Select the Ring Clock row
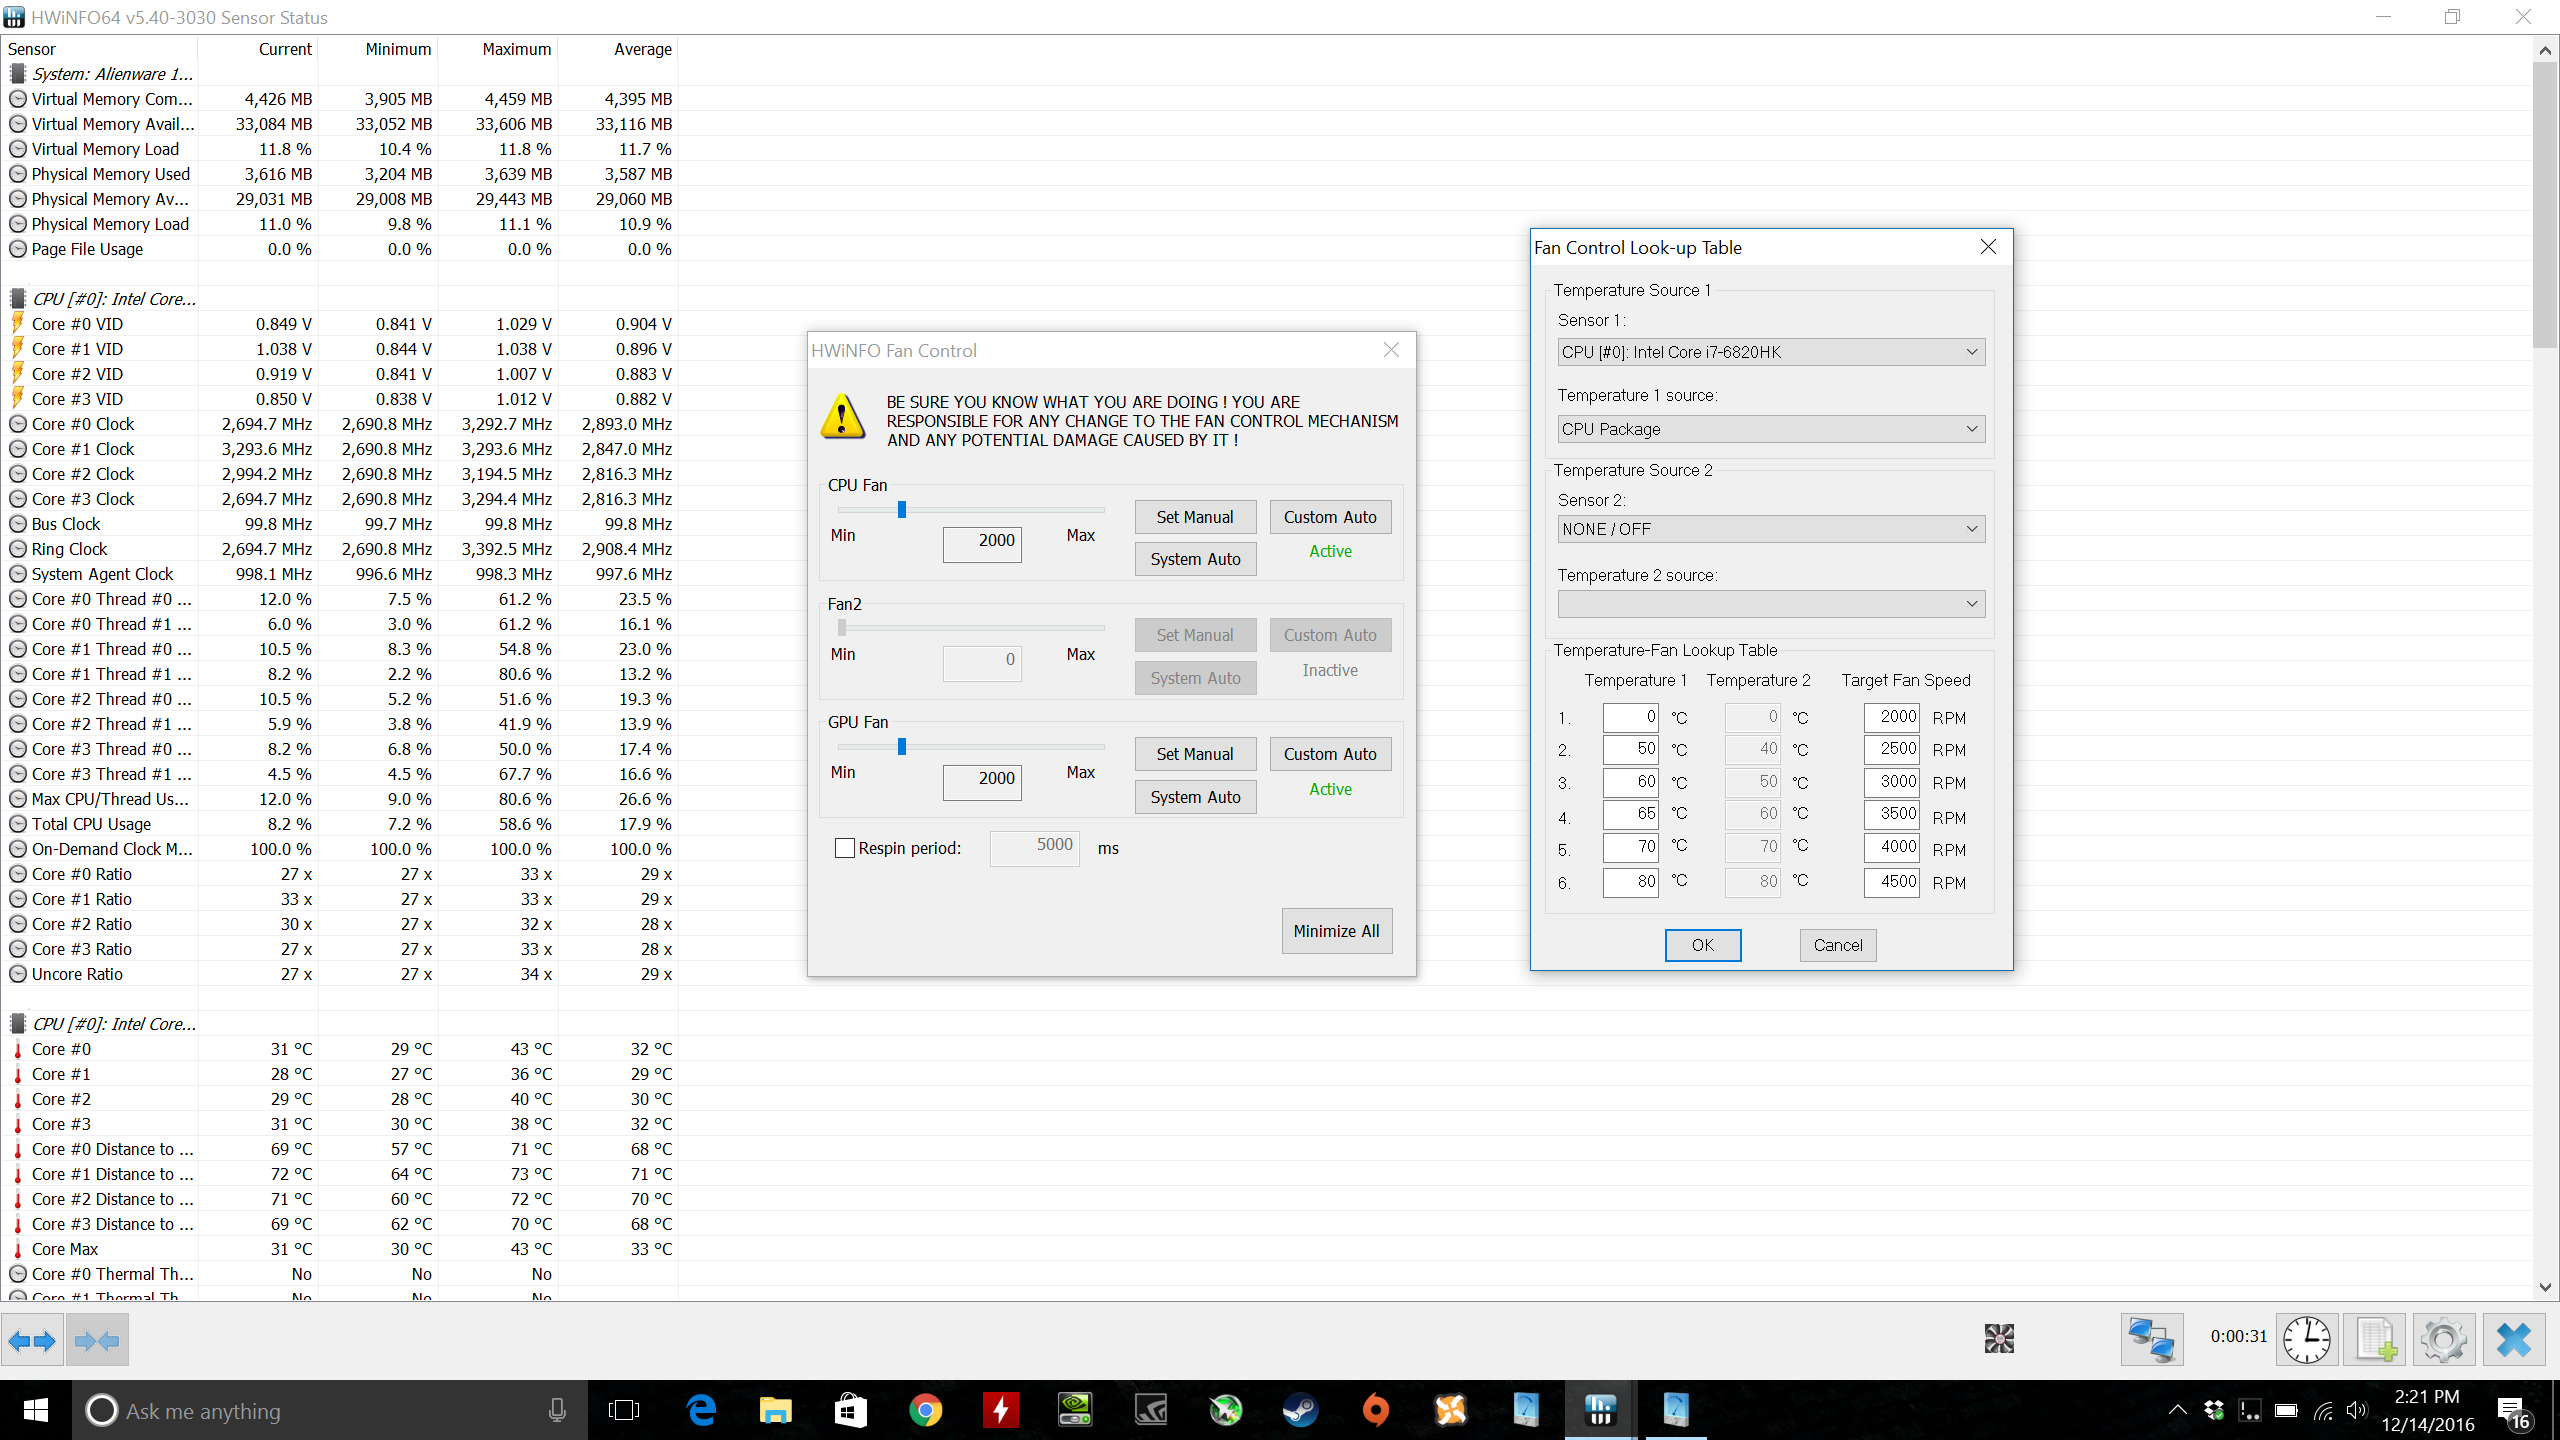Screen dimensions: 2560x1440 coord(340,549)
